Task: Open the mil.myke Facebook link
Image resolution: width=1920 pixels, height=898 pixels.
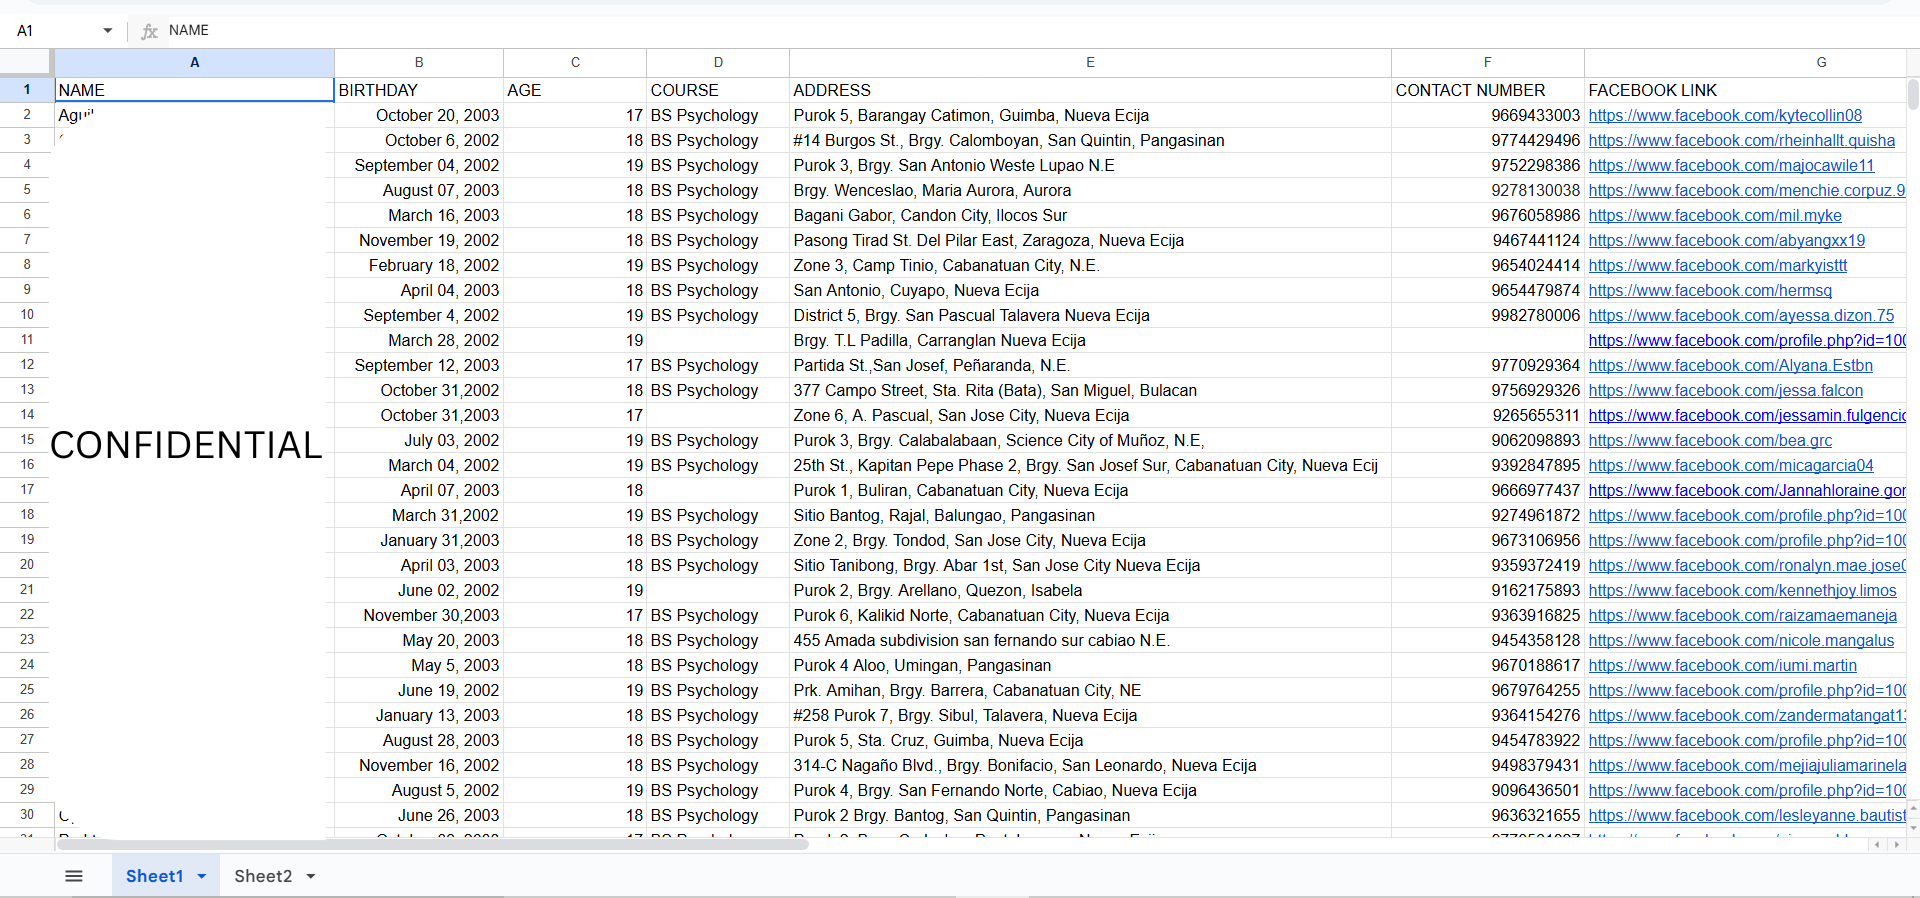Action: pyautogui.click(x=1715, y=216)
